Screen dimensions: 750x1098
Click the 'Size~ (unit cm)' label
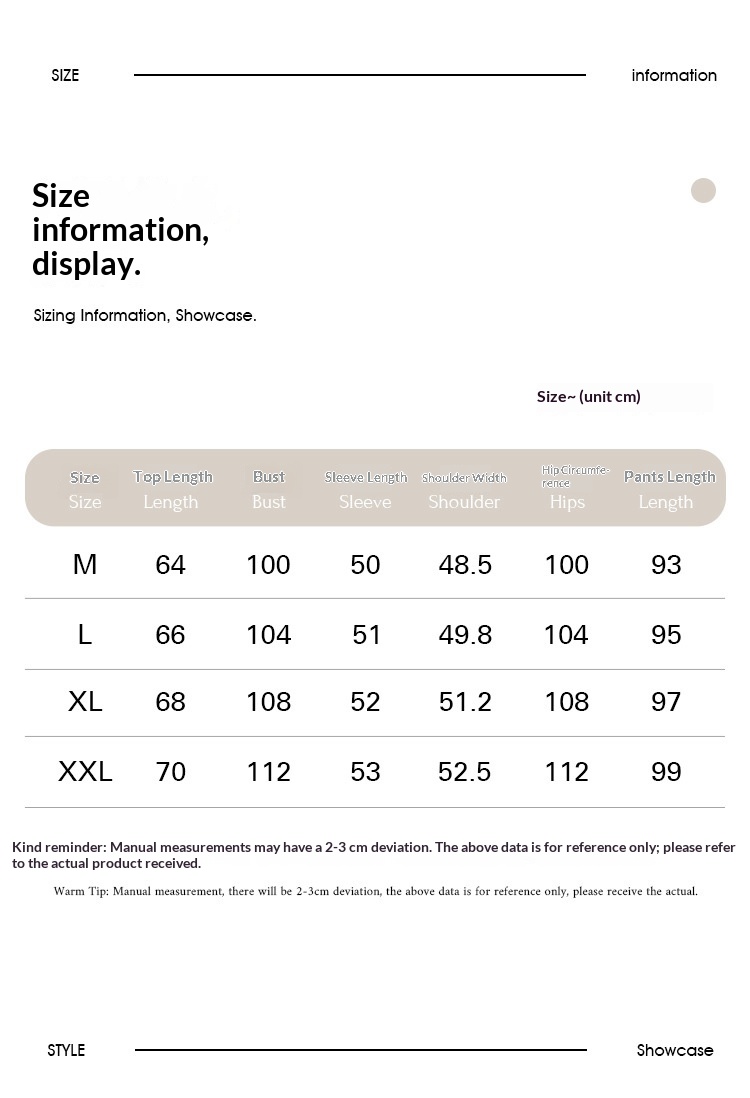(588, 396)
